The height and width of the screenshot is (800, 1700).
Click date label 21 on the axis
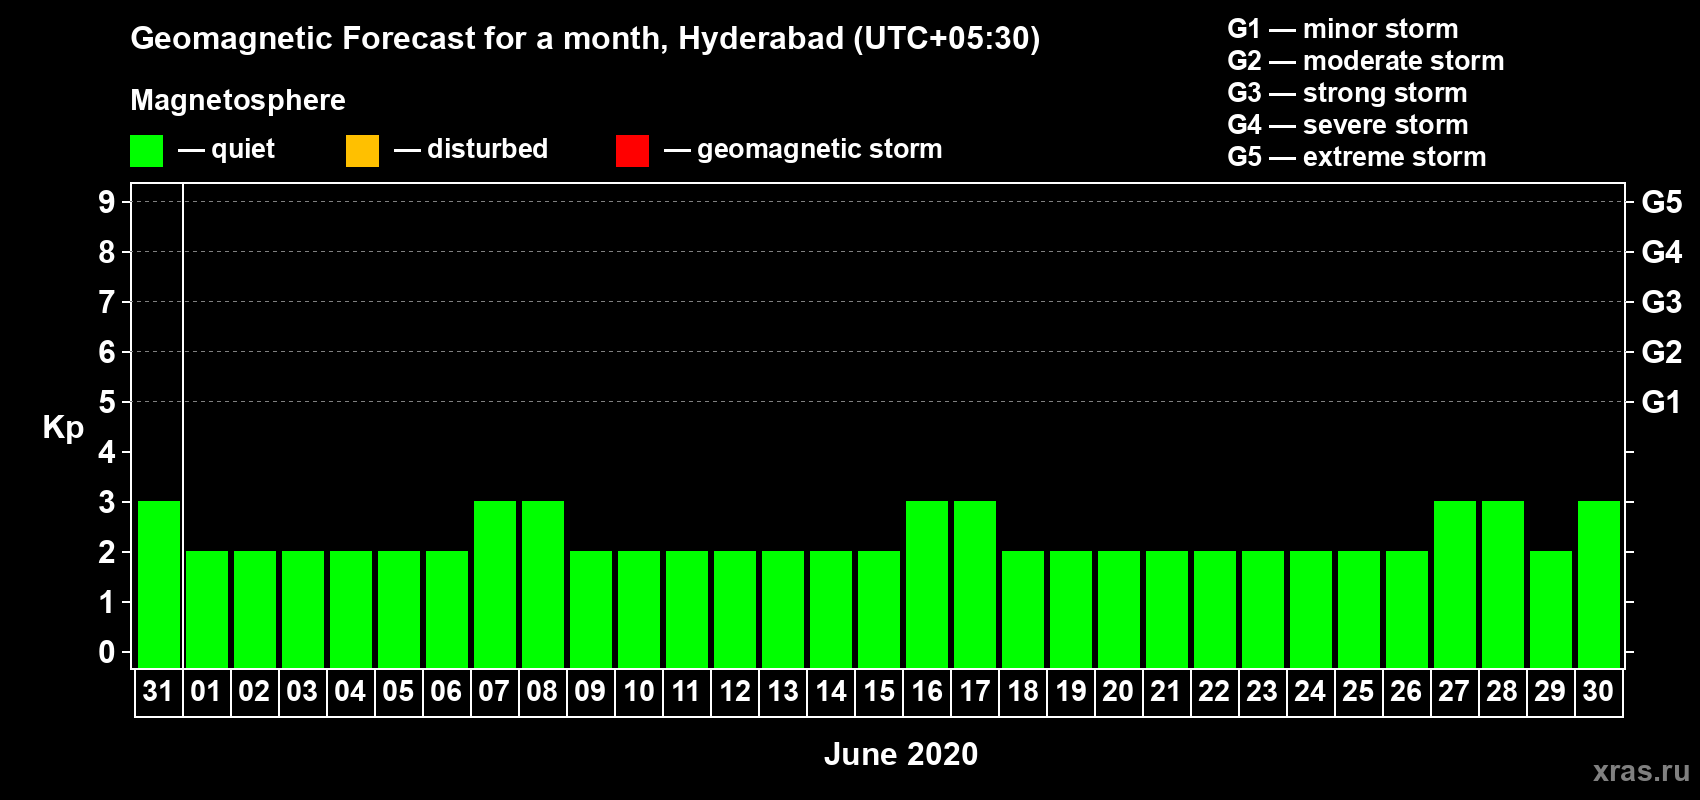tap(1166, 691)
